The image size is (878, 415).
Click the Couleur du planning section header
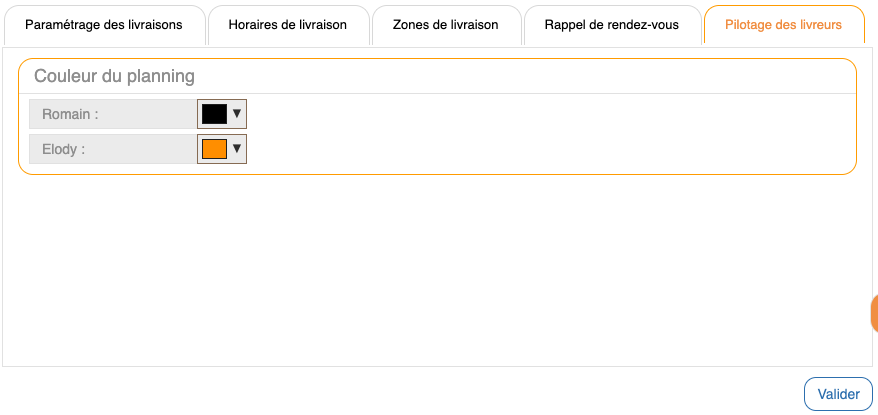pos(114,76)
